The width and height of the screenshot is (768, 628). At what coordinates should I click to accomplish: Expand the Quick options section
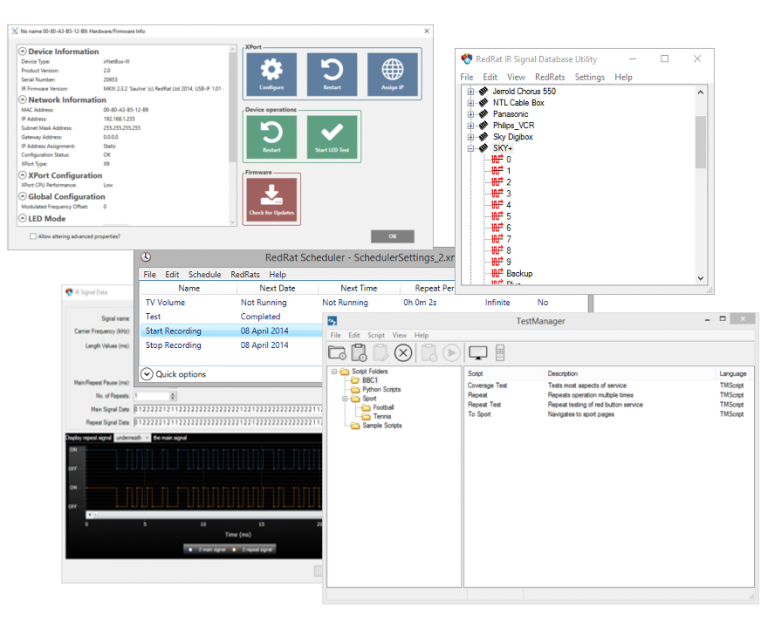(x=147, y=374)
